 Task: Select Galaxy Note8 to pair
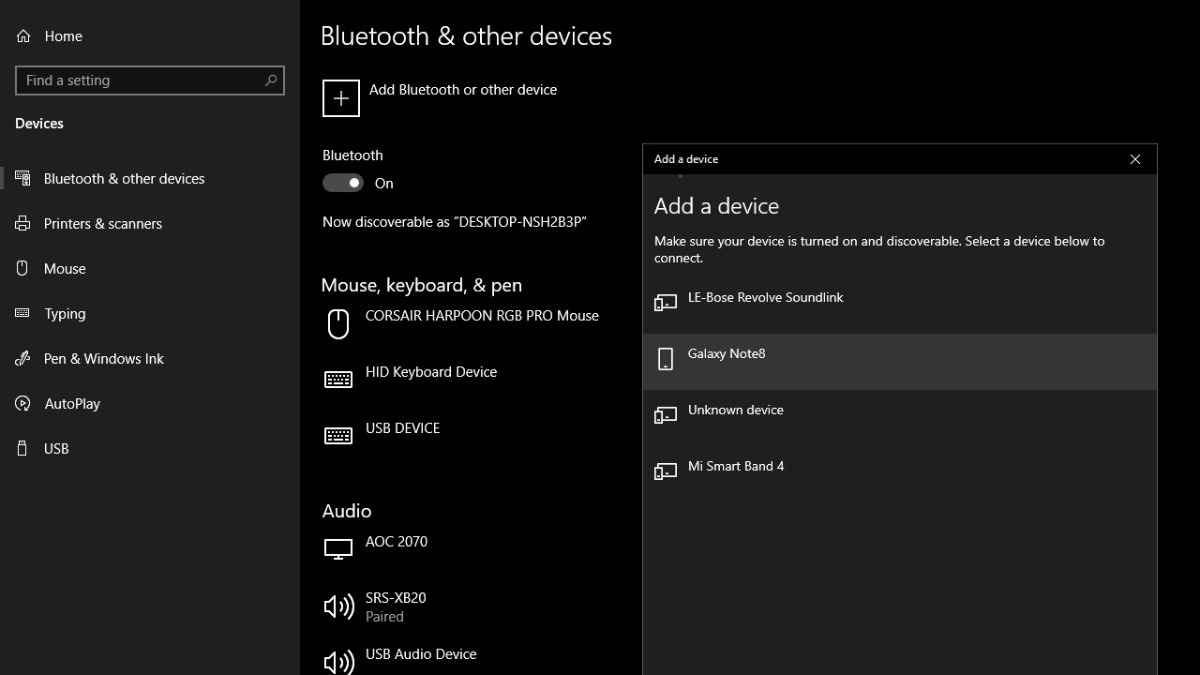(900, 361)
